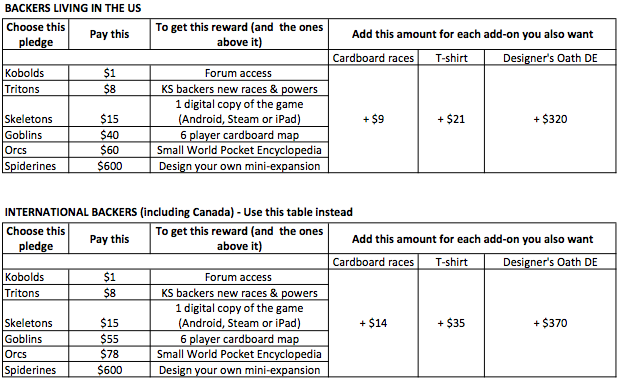Image resolution: width=620 pixels, height=383 pixels.
Task: Click the + $14 international Cardboard races cell
Action: click(x=373, y=323)
